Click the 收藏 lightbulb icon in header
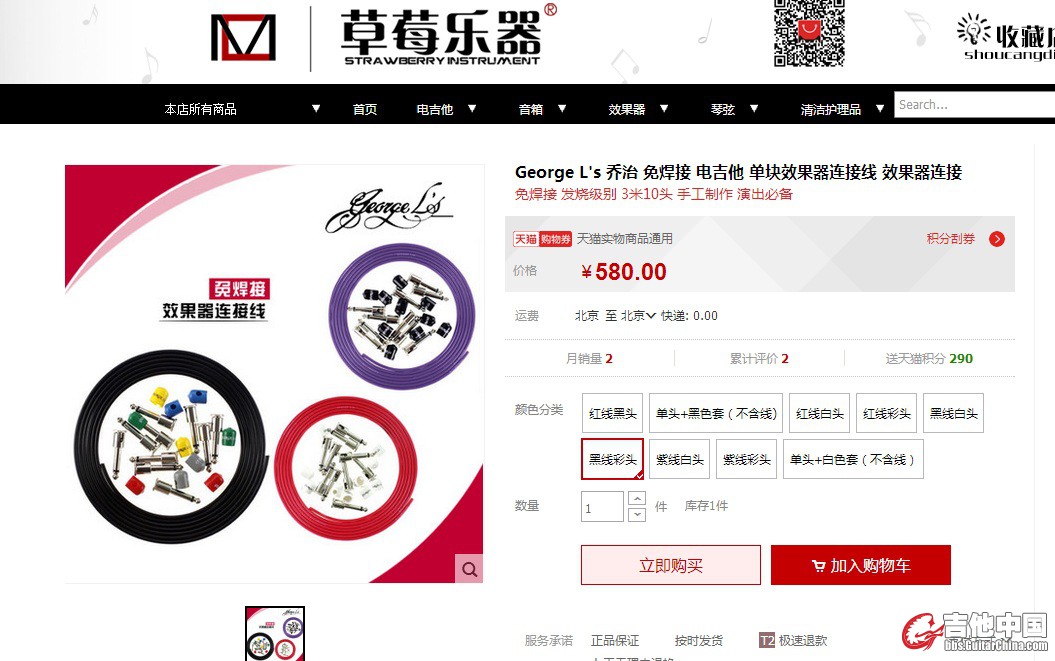Screen dimensions: 1055x661 (x=973, y=30)
